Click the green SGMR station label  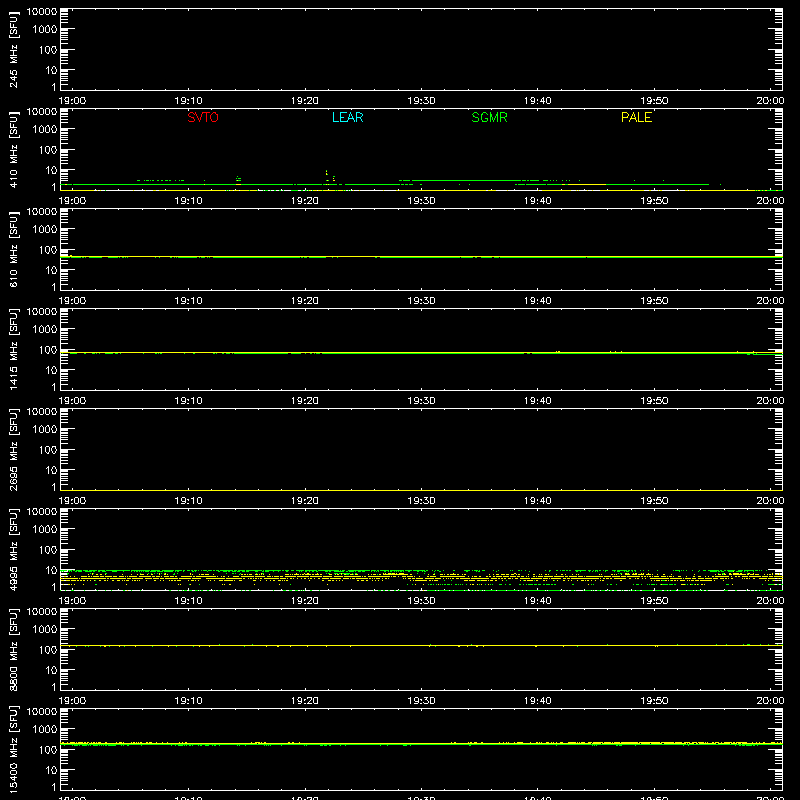[489, 117]
